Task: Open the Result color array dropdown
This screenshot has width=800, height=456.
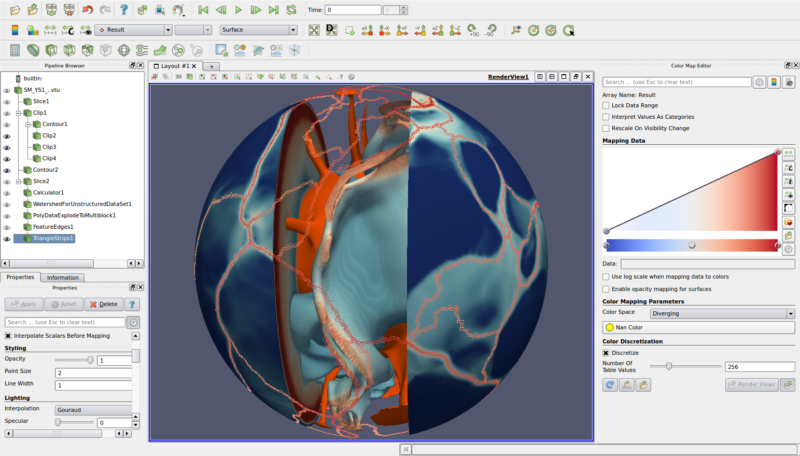Action: [x=133, y=30]
